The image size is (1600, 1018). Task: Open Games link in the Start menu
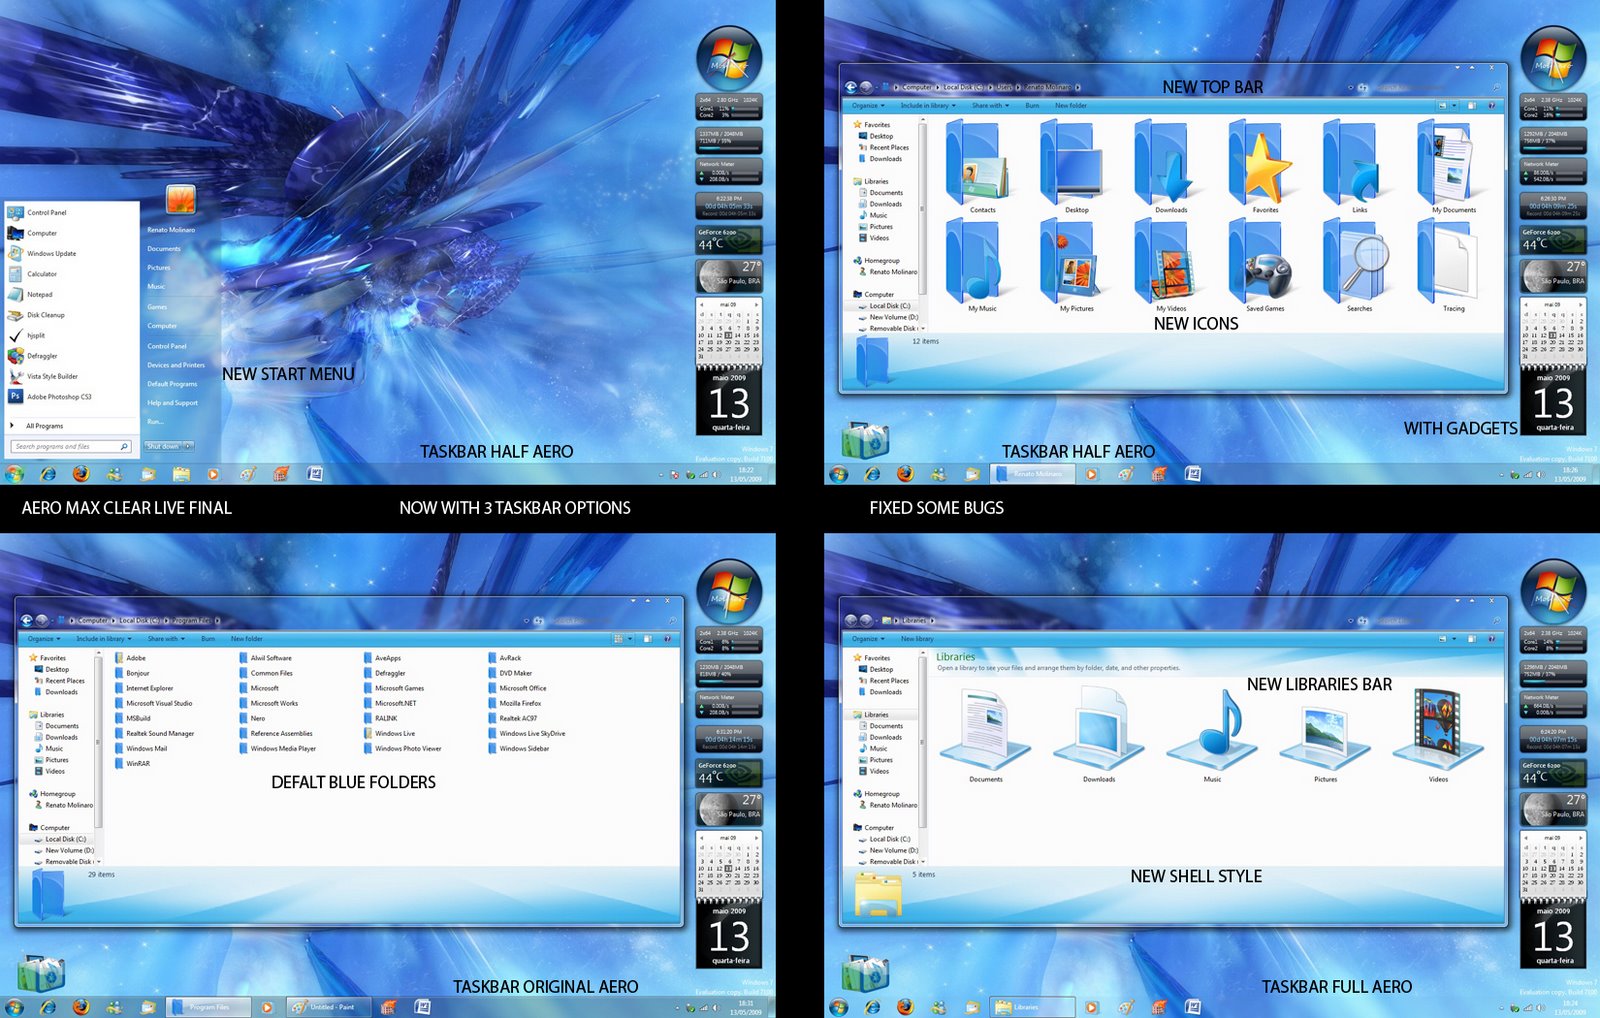click(157, 307)
